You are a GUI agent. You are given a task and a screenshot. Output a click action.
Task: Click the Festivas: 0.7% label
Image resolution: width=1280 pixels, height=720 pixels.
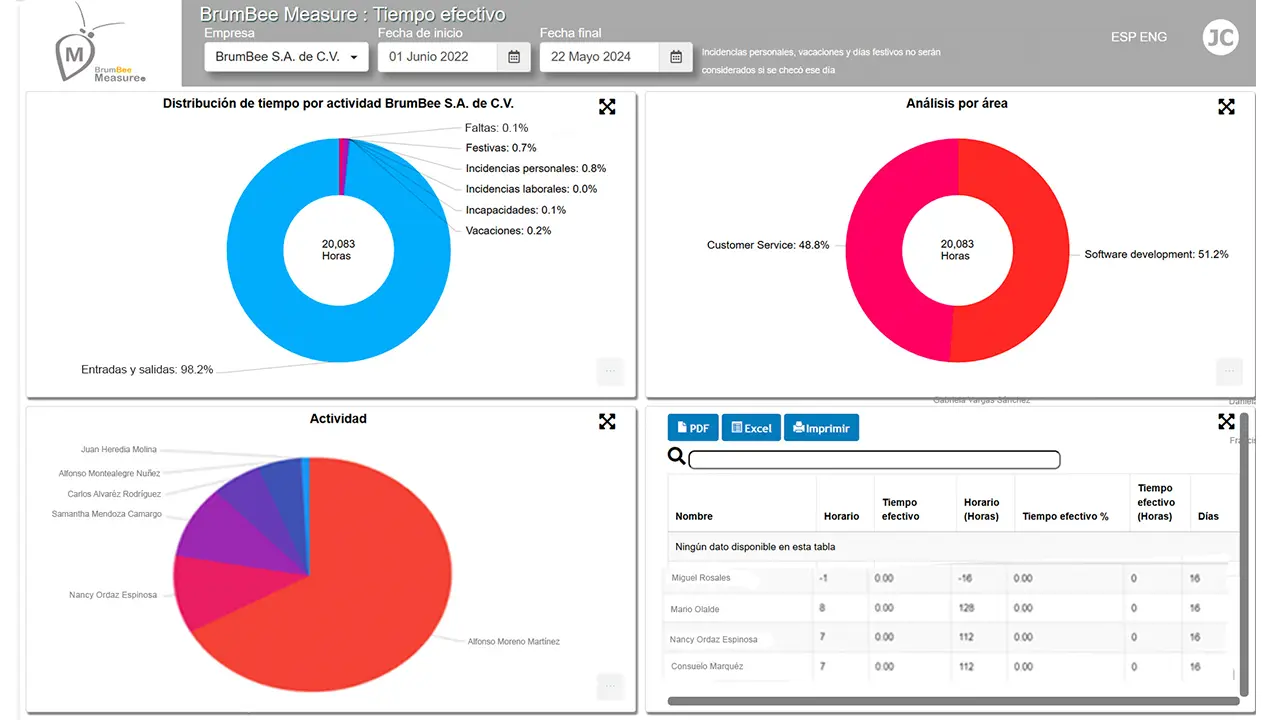501,148
